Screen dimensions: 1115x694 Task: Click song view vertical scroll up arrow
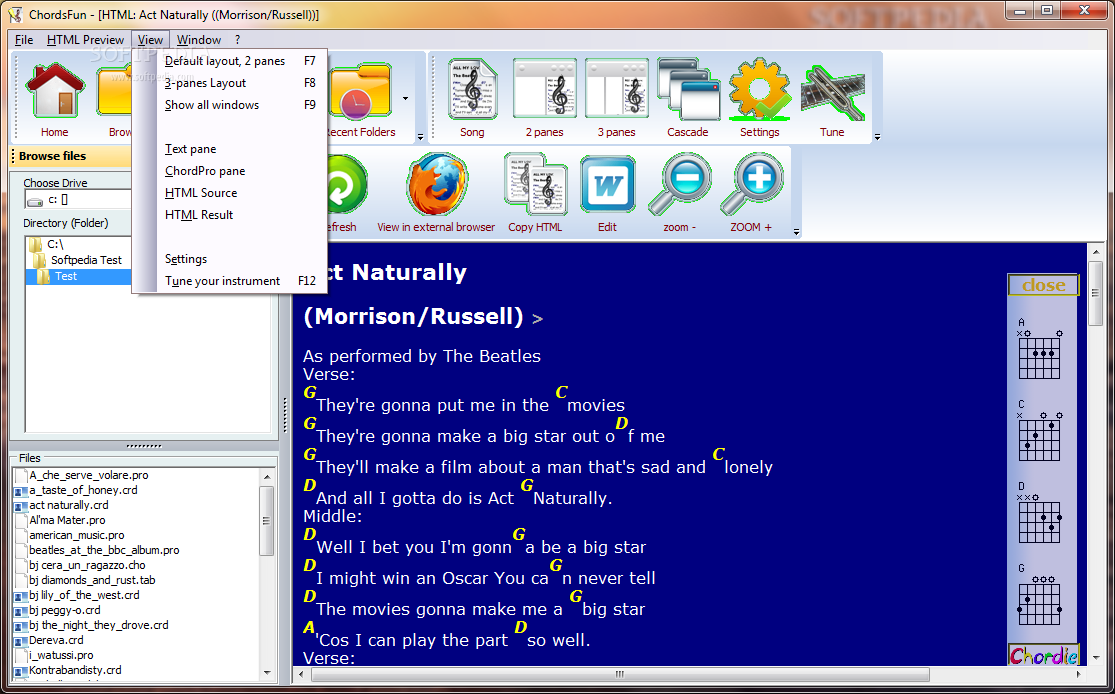click(x=1095, y=252)
